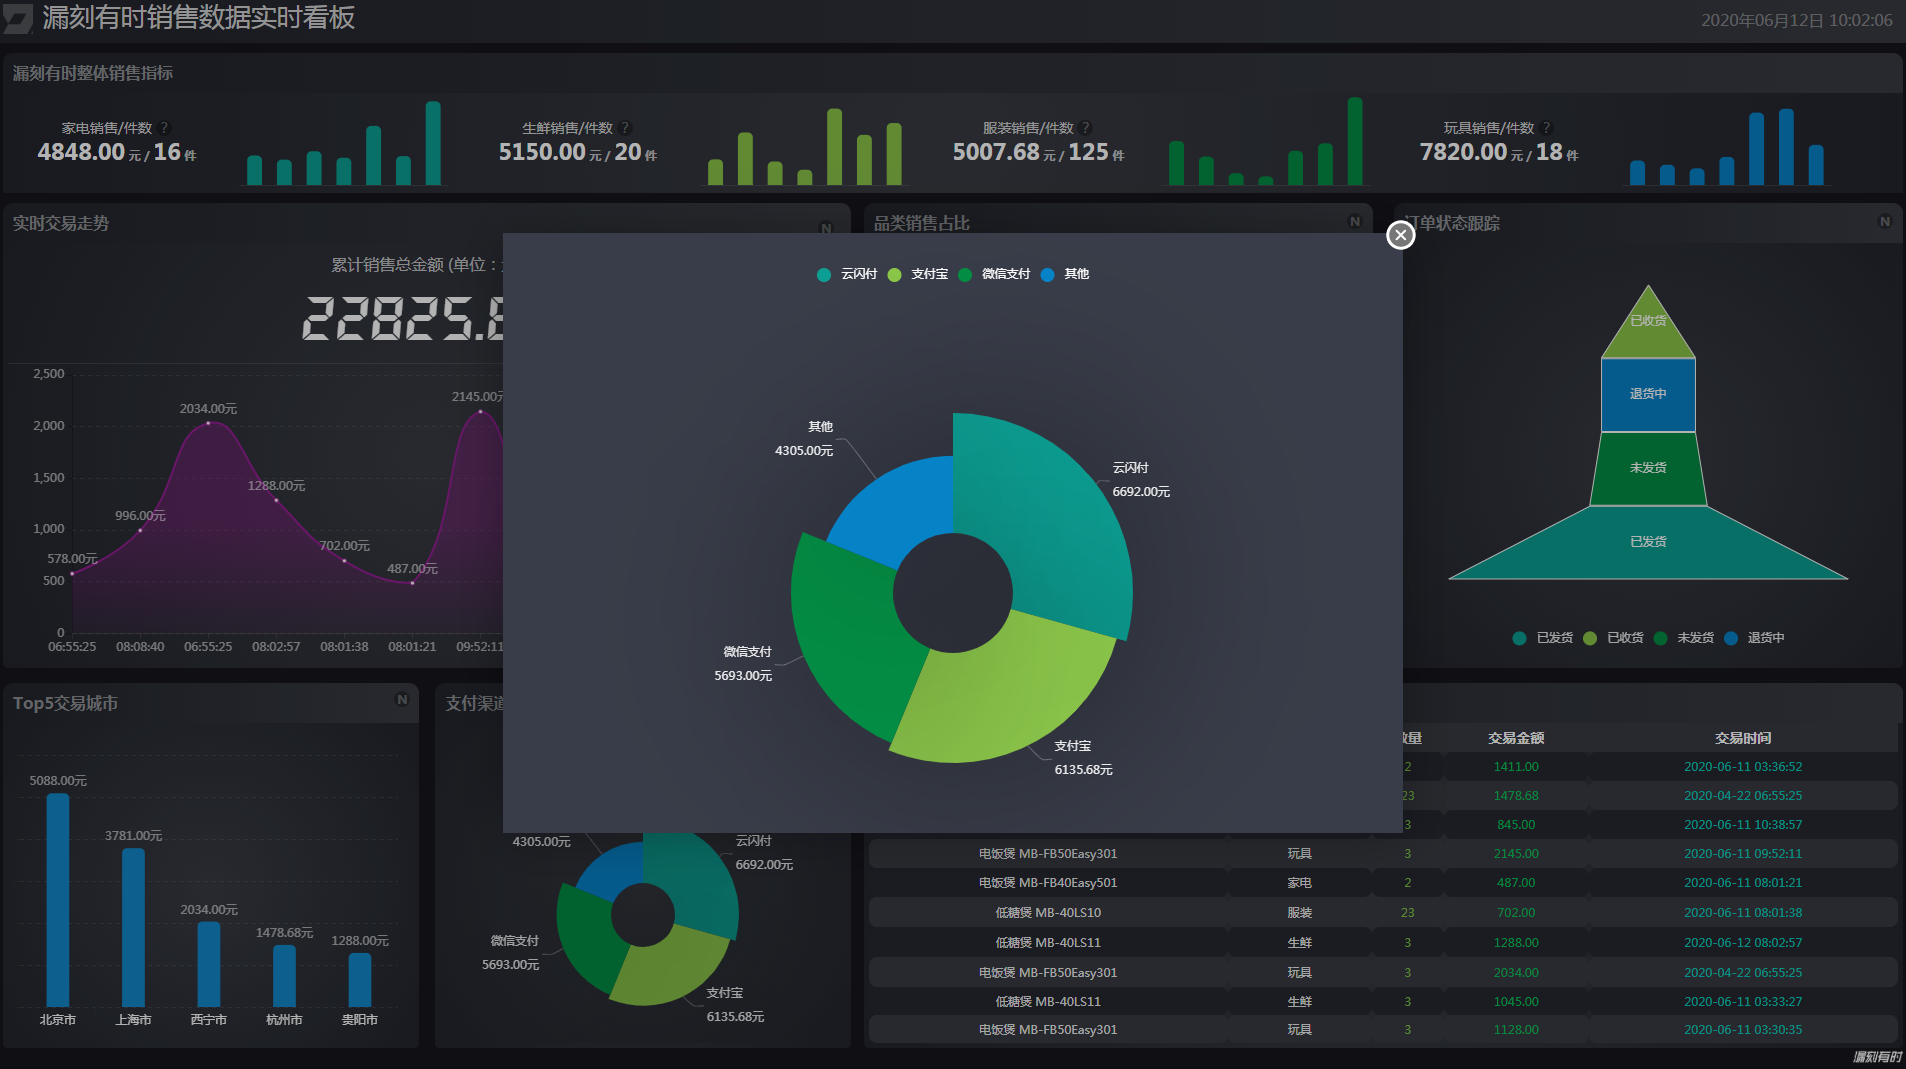Open help icon beside 服装销售/件数
Image resolution: width=1906 pixels, height=1069 pixels.
point(1086,128)
